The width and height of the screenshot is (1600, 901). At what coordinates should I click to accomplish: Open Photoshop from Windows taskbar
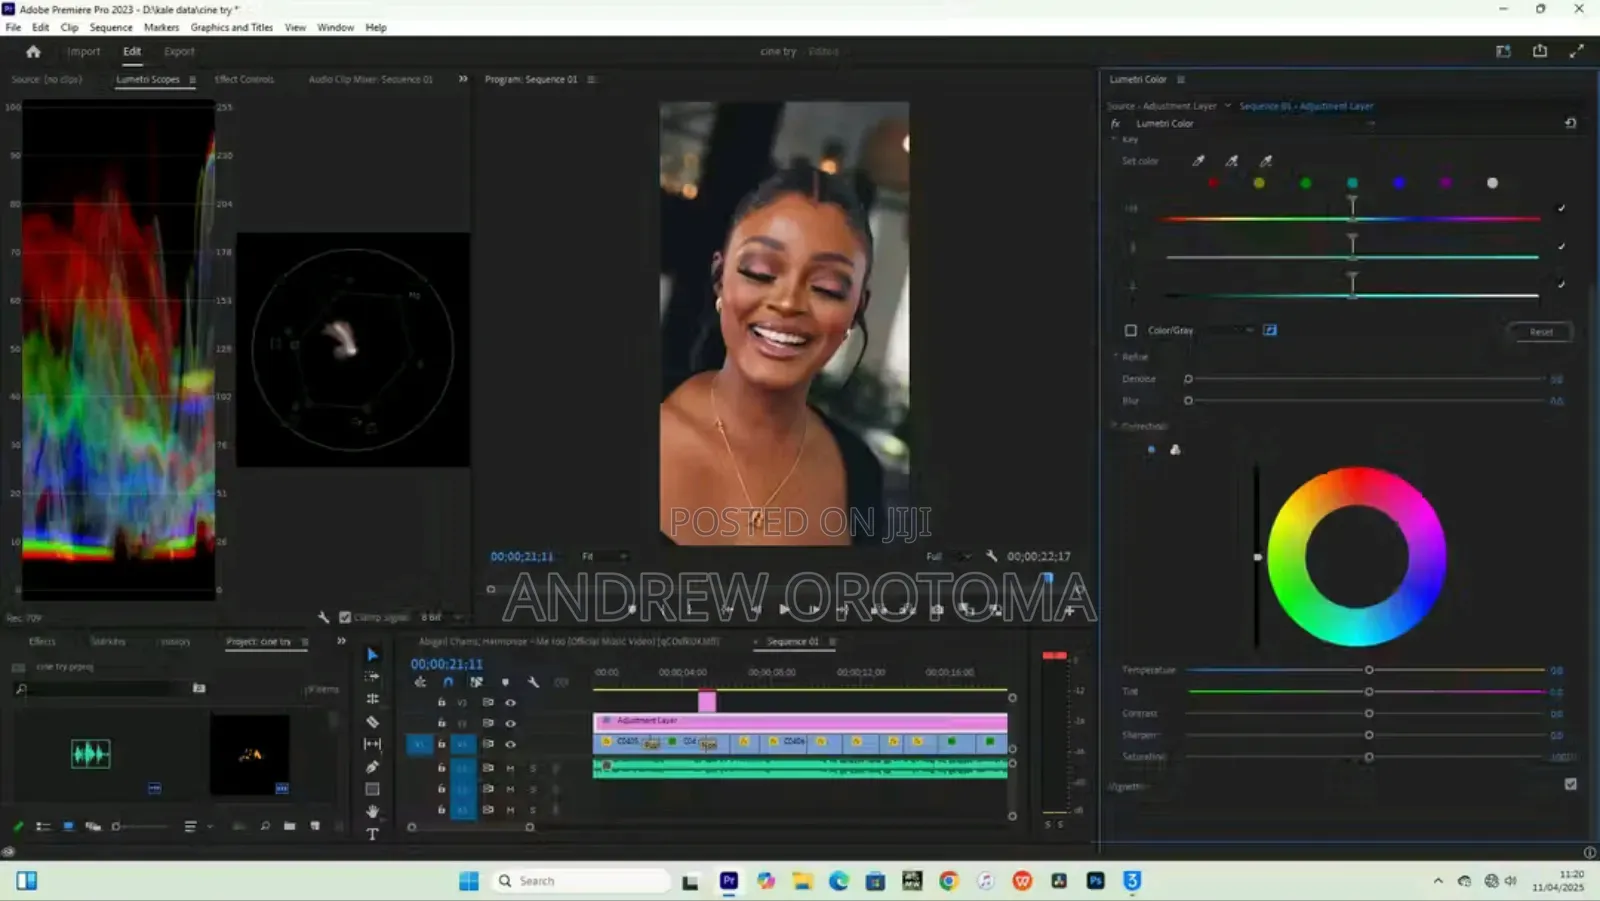(1096, 881)
